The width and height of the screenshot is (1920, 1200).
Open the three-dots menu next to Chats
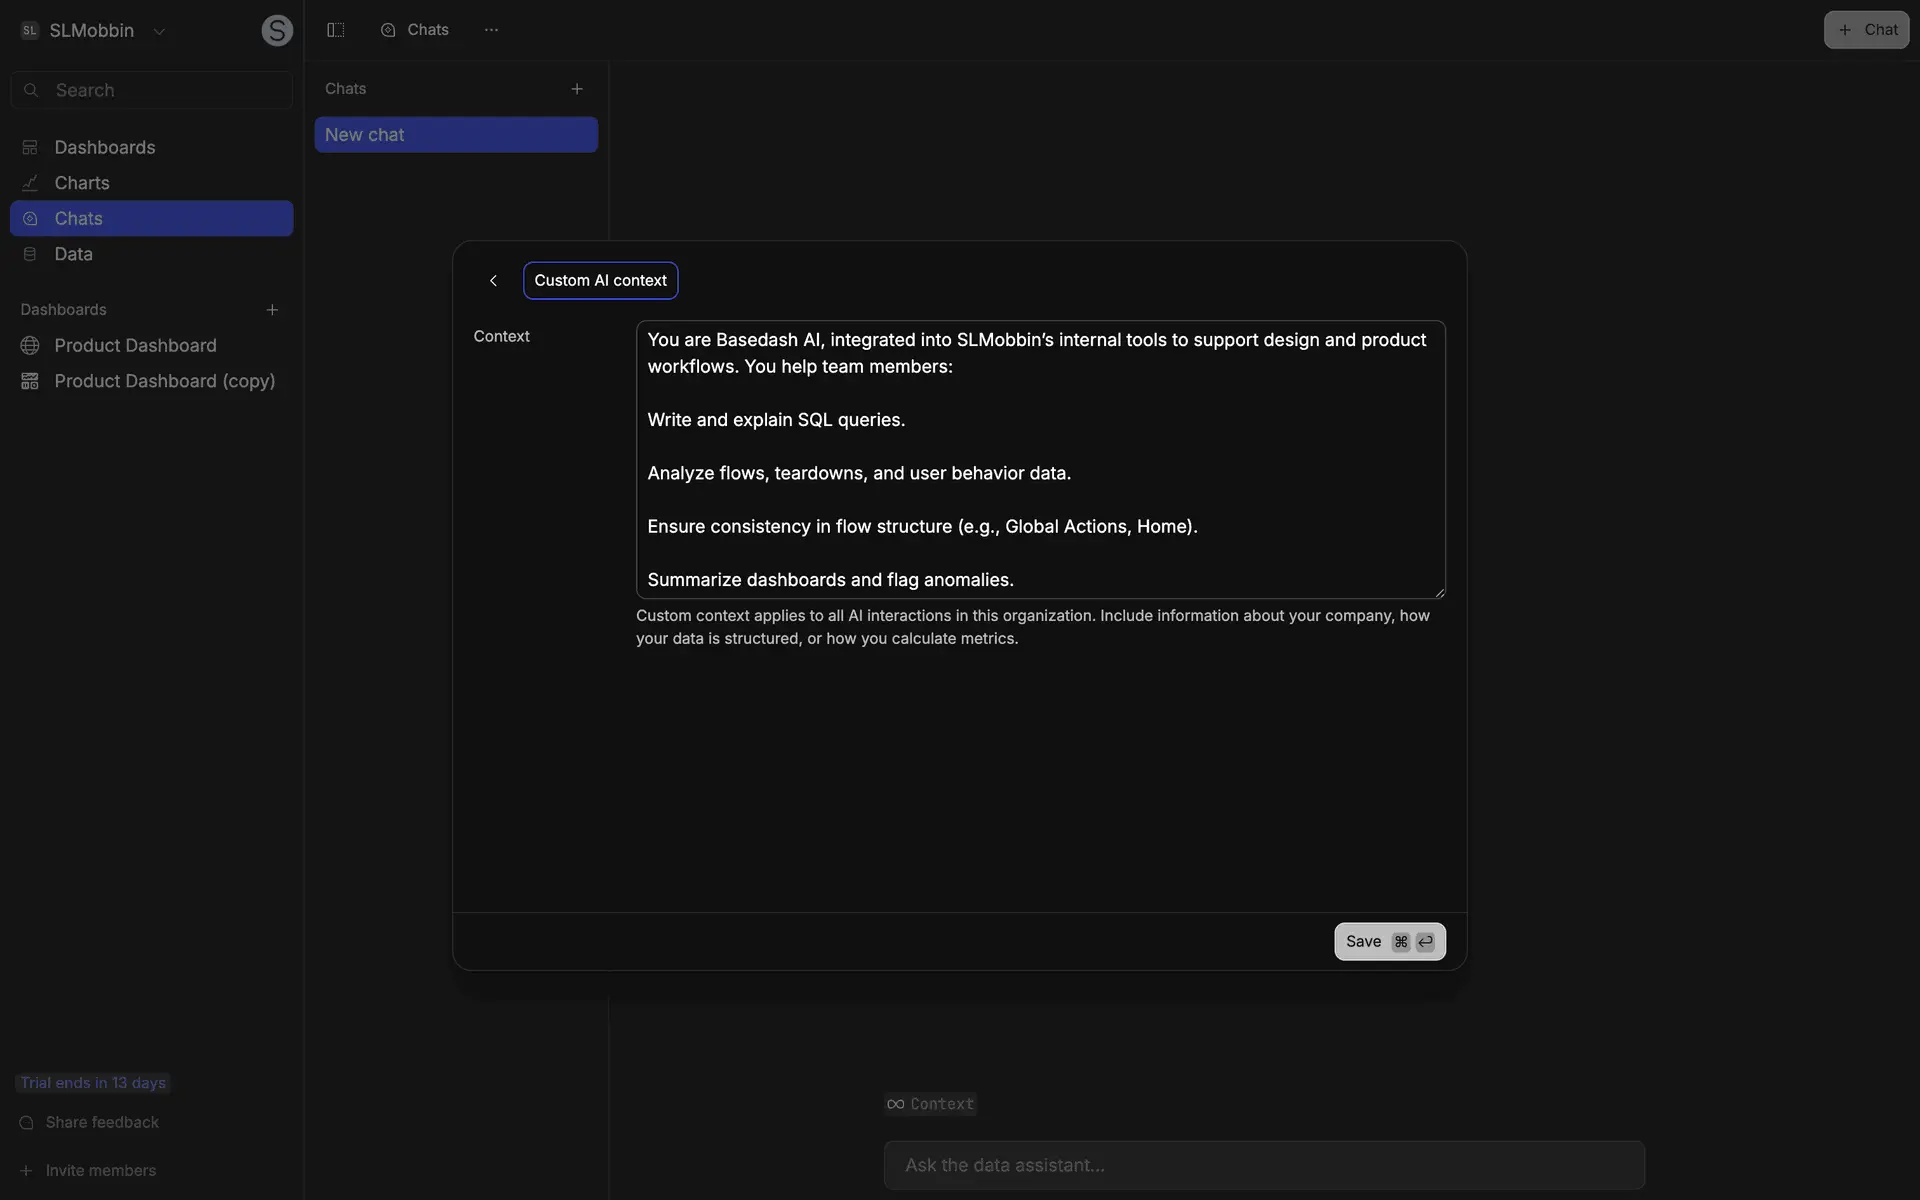(491, 30)
